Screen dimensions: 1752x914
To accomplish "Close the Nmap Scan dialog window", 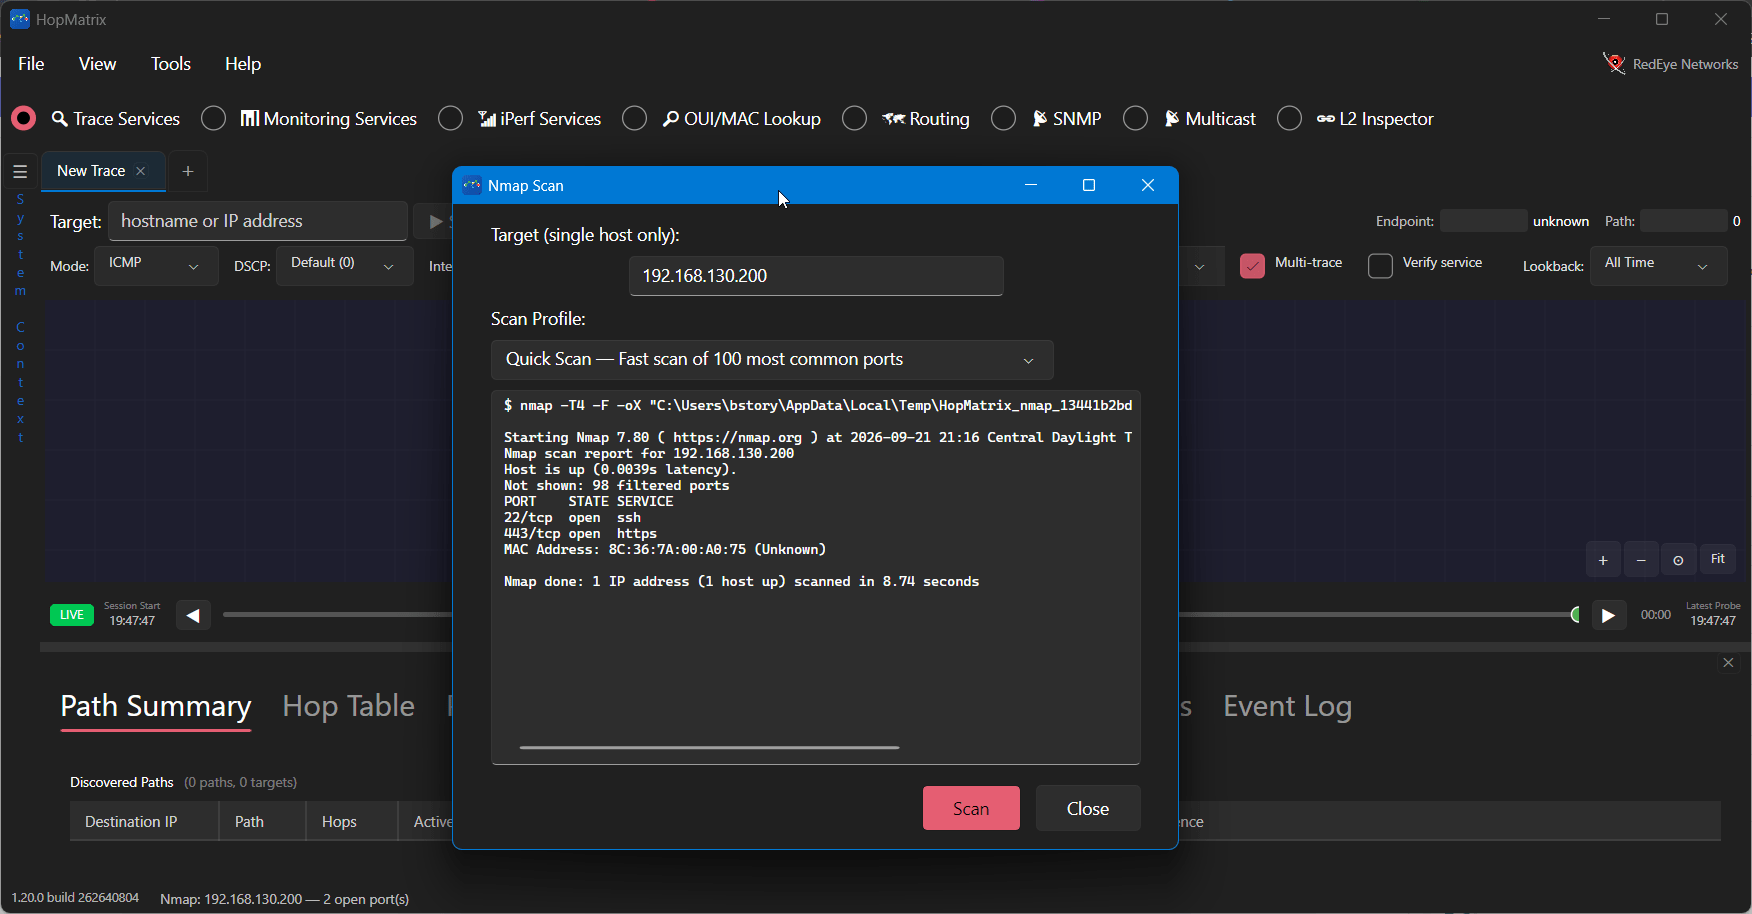I will [x=1148, y=185].
